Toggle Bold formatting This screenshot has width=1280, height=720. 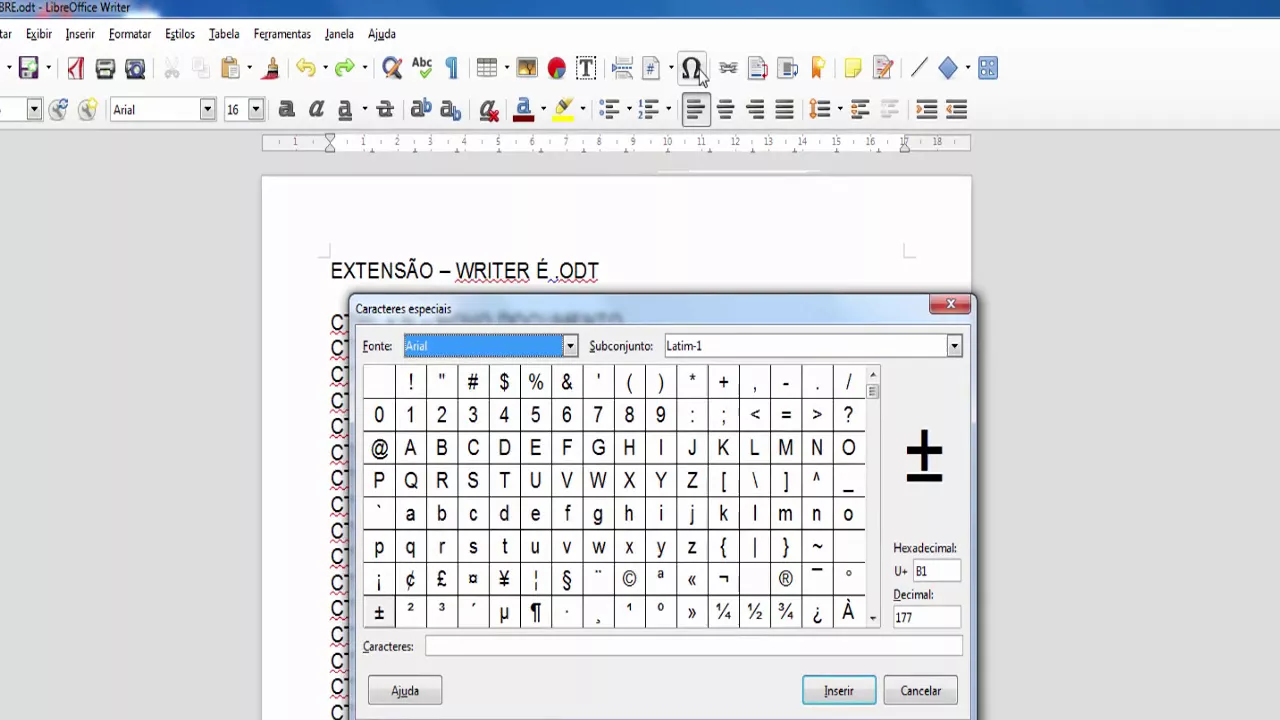[x=286, y=109]
